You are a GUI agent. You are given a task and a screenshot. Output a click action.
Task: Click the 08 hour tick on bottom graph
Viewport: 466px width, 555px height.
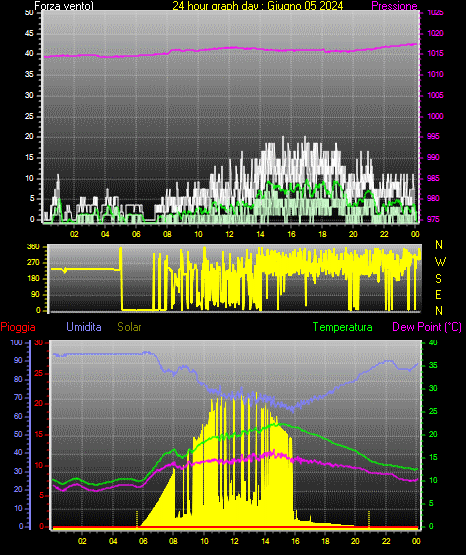(x=173, y=541)
